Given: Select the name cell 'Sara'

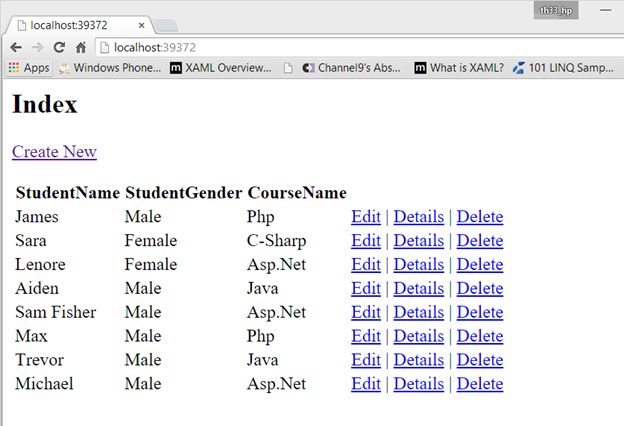Looking at the screenshot, I should [x=31, y=241].
